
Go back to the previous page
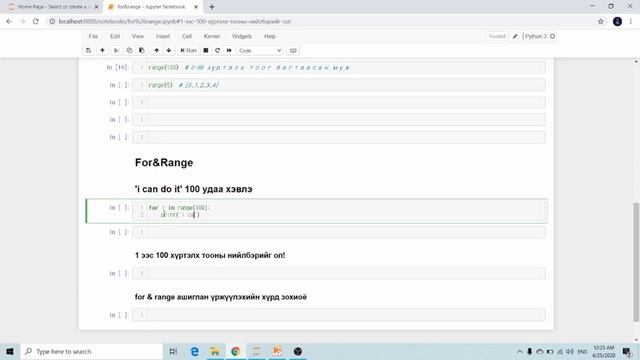click(x=9, y=21)
